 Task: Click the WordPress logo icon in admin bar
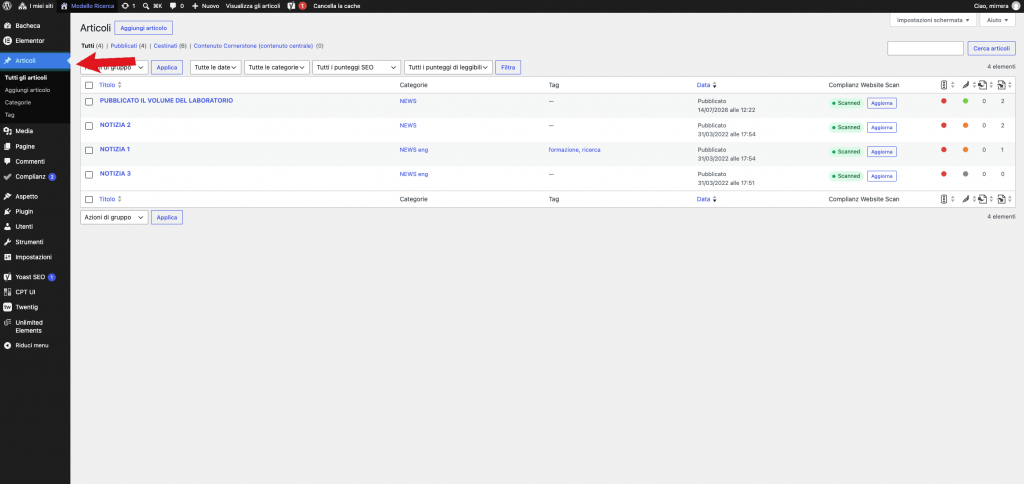tap(7, 5)
